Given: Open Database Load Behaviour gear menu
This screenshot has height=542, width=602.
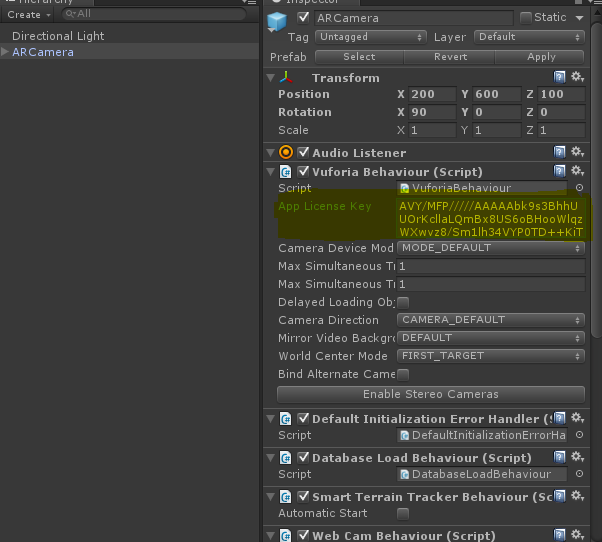Looking at the screenshot, I should [x=577, y=456].
